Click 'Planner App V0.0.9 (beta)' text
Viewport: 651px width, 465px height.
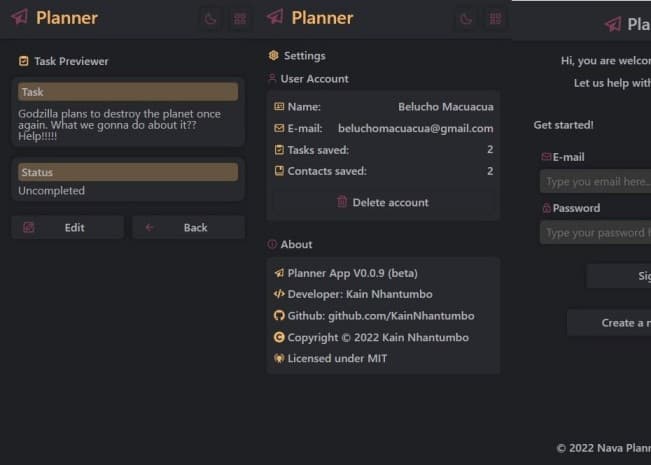point(352,273)
